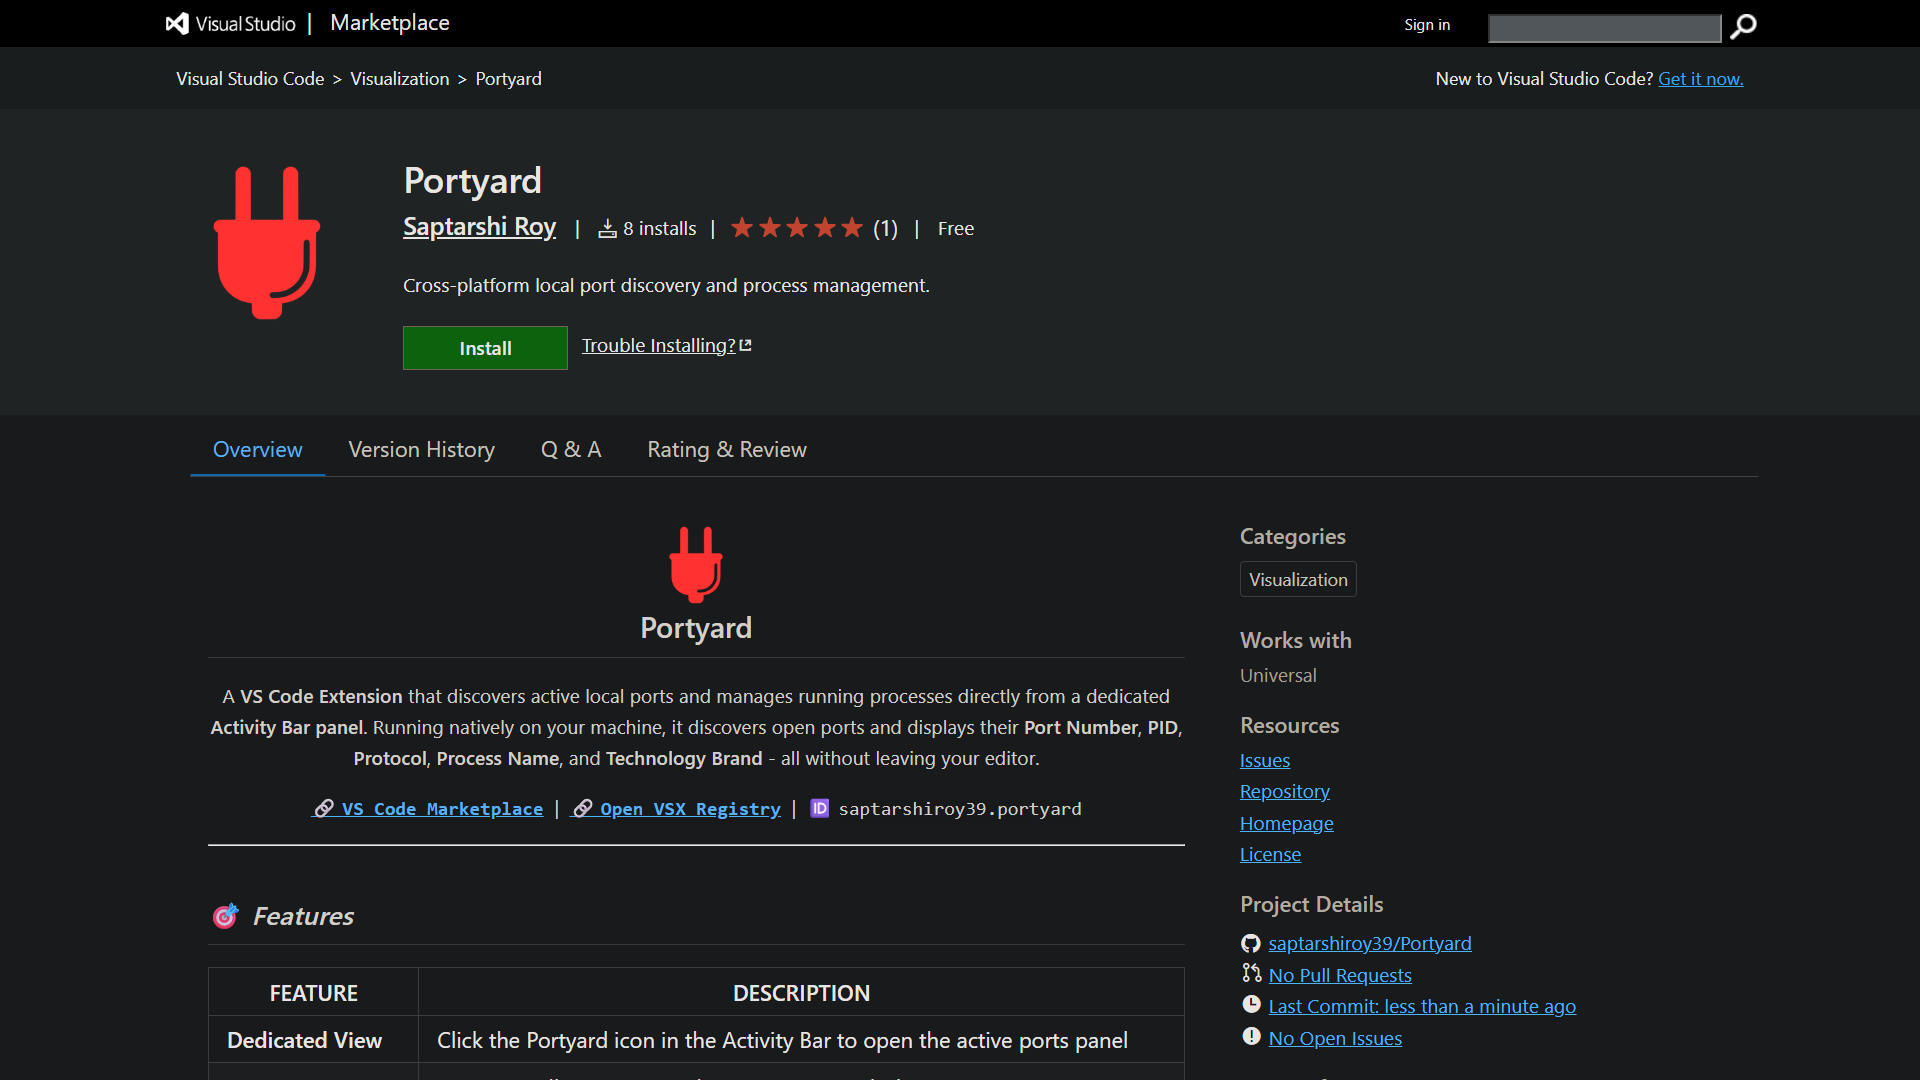The height and width of the screenshot is (1080, 1920).
Task: Click the search magnifier icon
Action: [x=1743, y=26]
